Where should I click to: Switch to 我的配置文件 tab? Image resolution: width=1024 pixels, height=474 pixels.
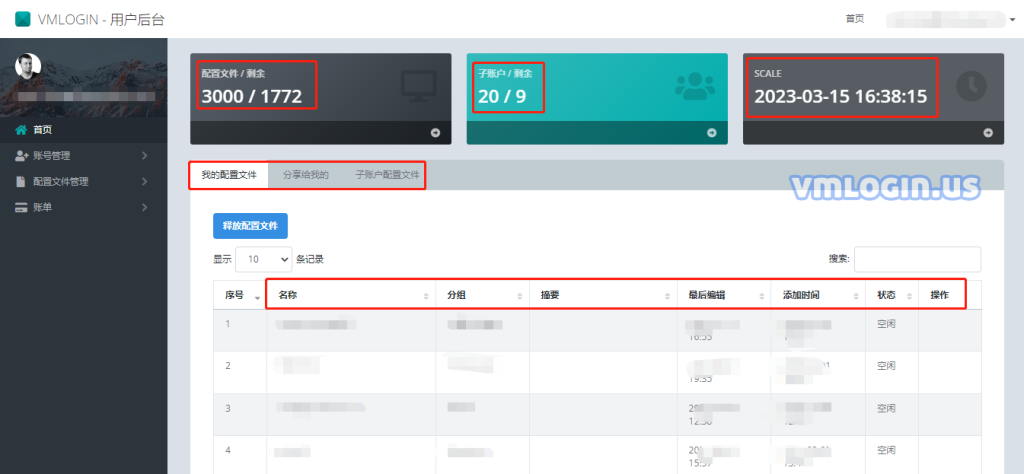point(229,175)
